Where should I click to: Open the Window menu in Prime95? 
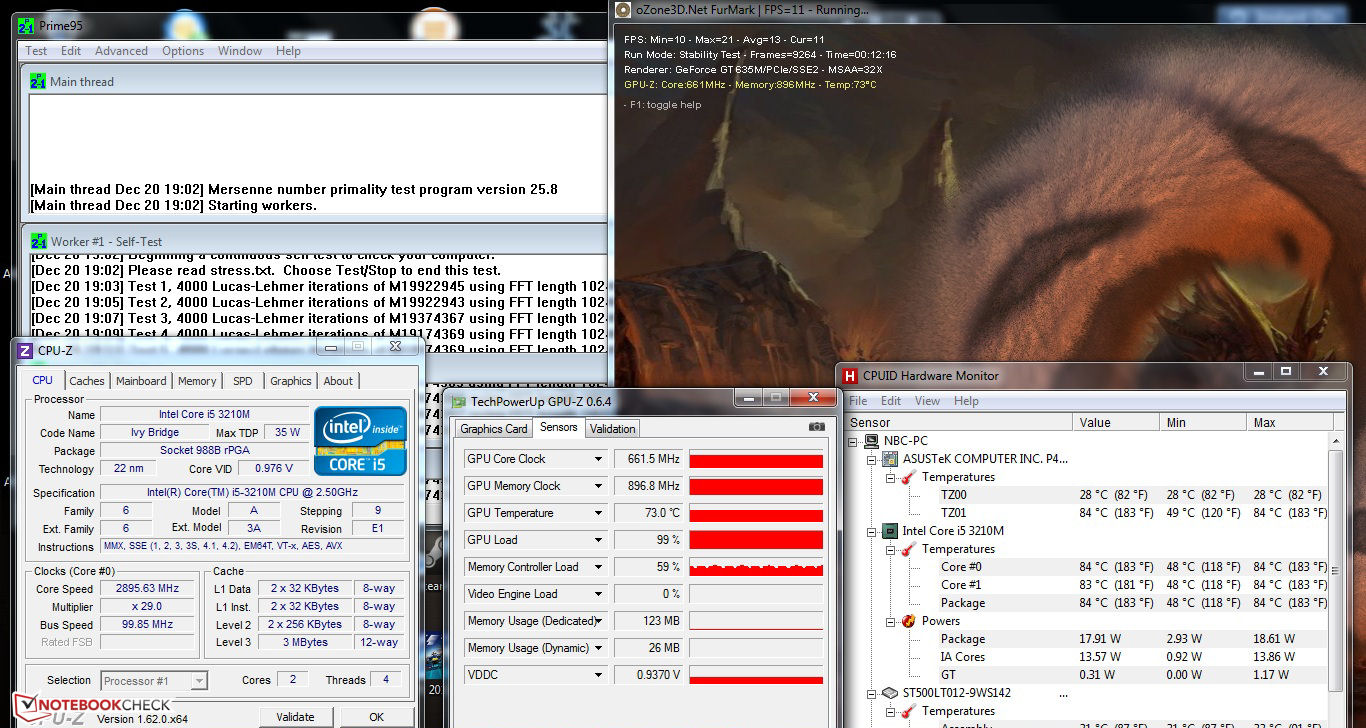point(240,51)
